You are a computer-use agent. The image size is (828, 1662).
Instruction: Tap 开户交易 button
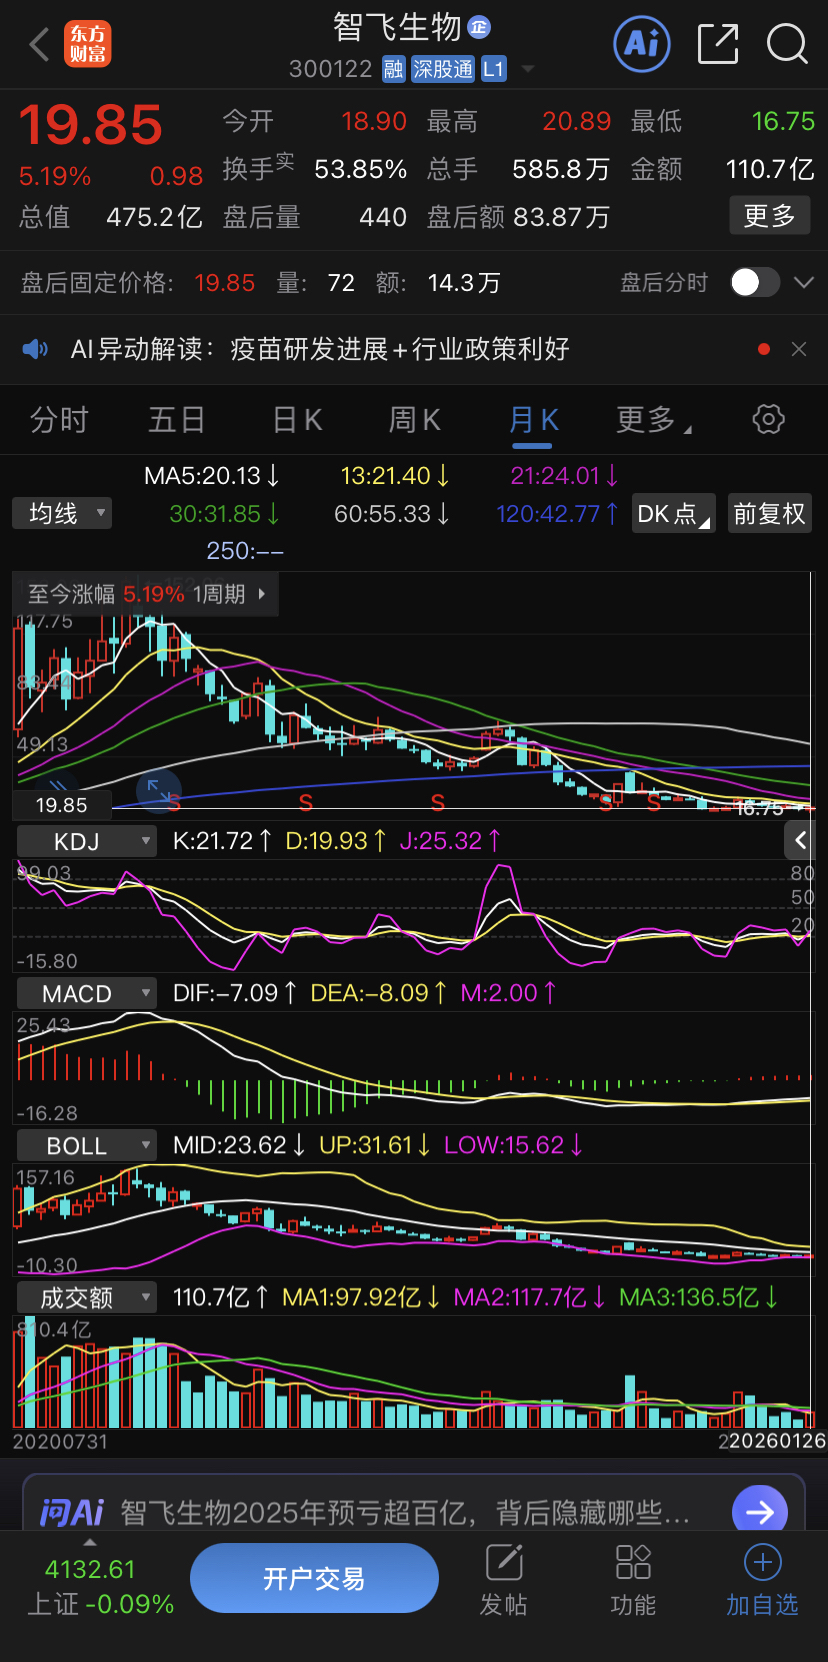pyautogui.click(x=314, y=1578)
